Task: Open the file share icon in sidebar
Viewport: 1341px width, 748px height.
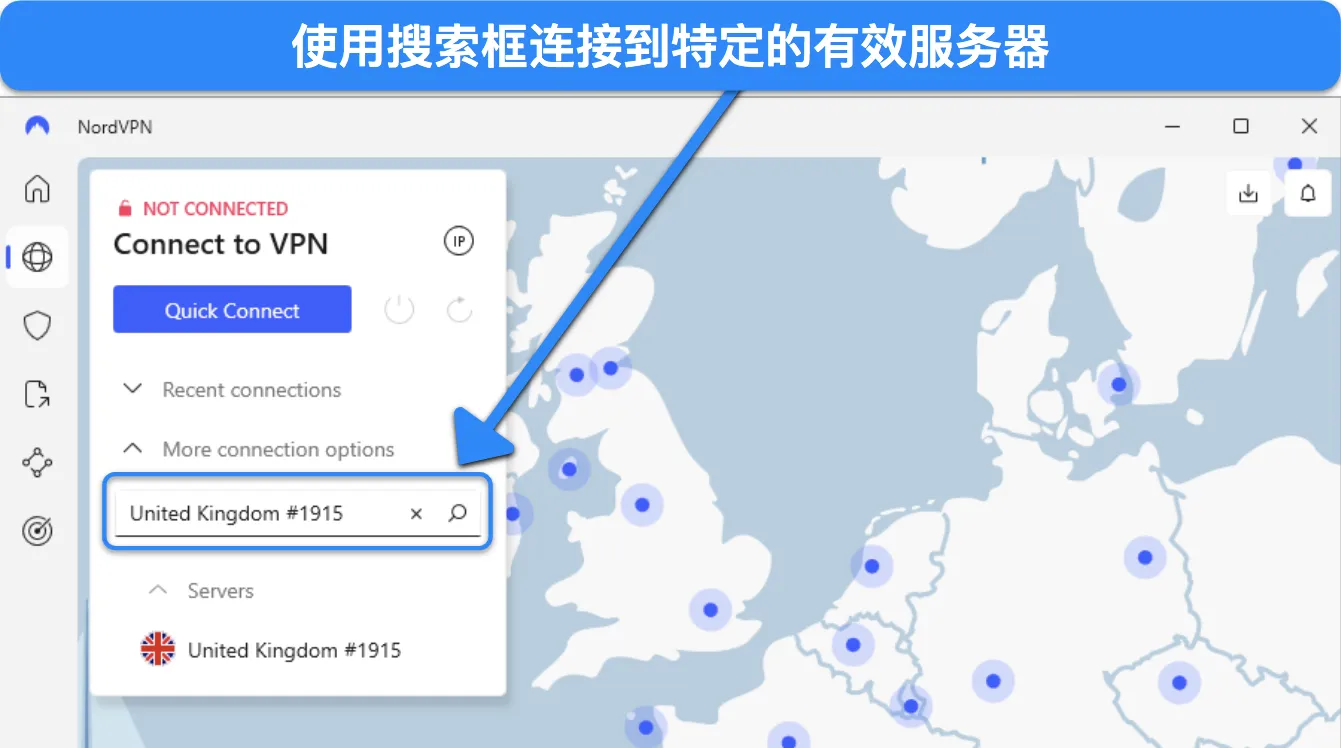Action: click(x=37, y=394)
